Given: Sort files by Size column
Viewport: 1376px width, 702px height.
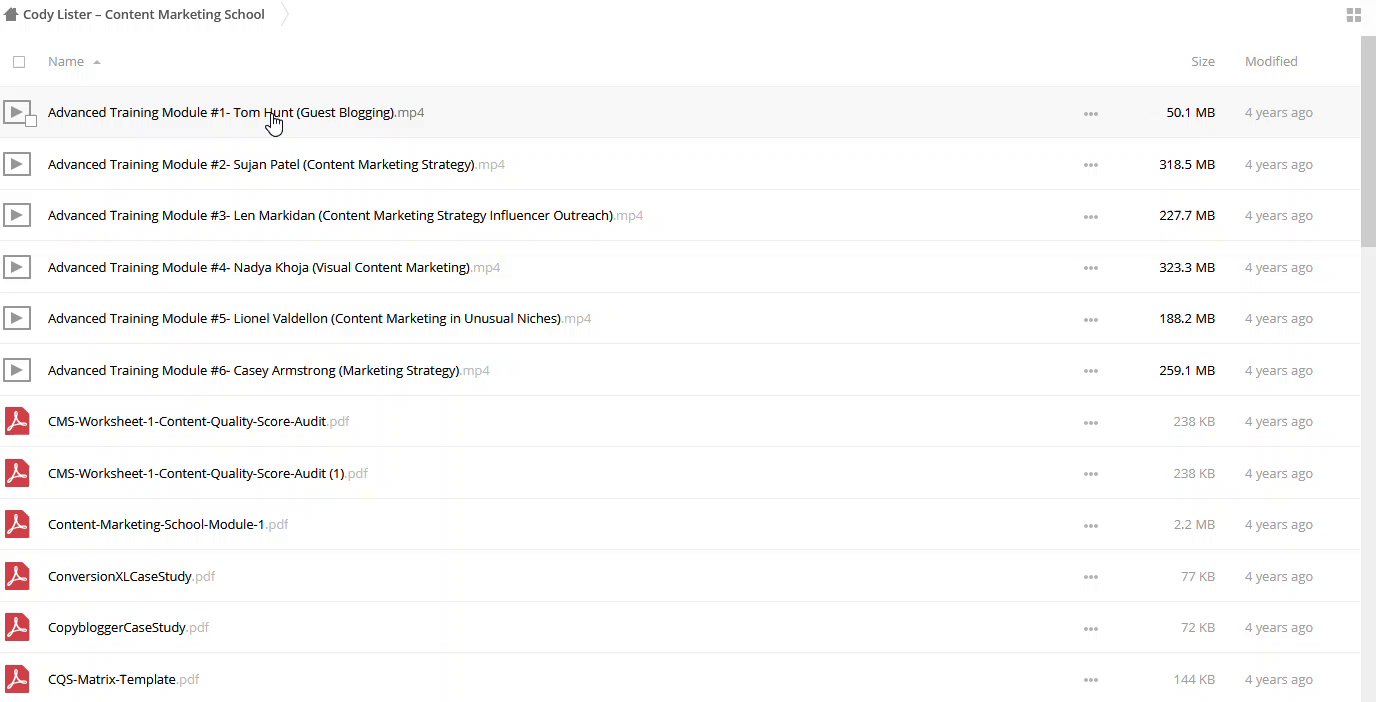Looking at the screenshot, I should (1202, 62).
